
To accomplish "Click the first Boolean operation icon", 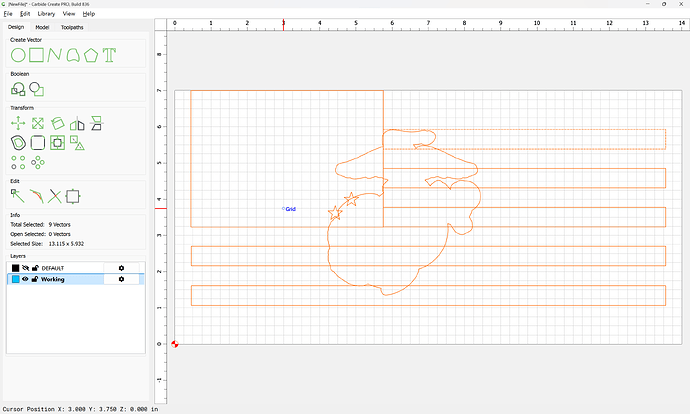I will [18, 89].
